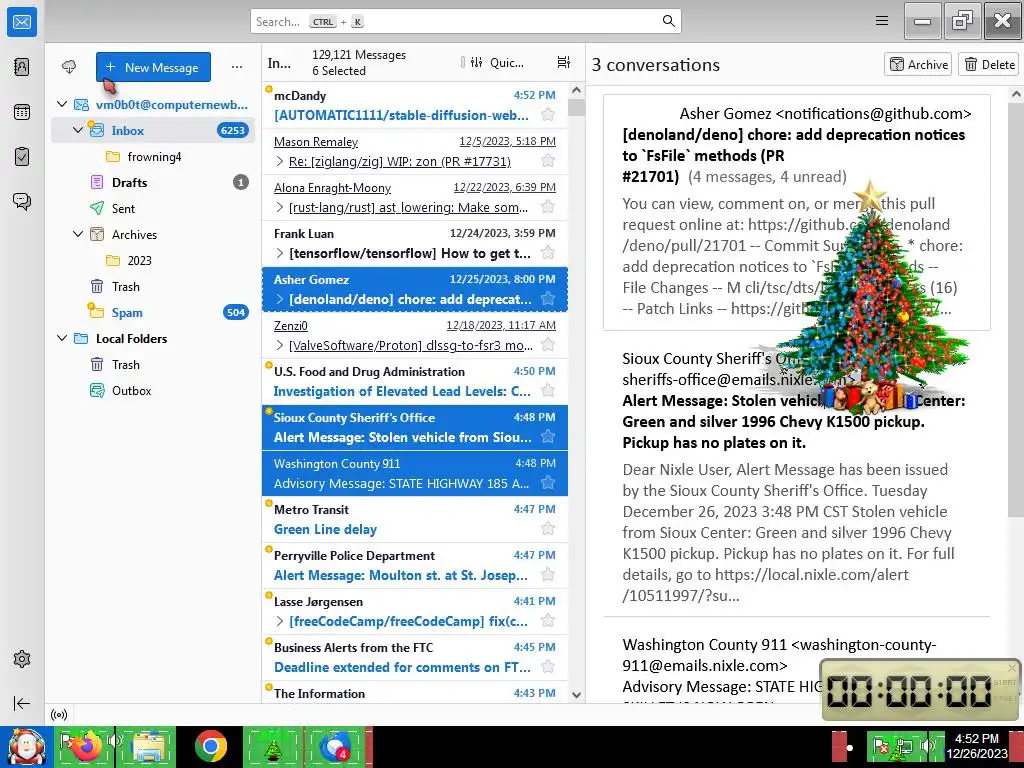The height and width of the screenshot is (768, 1024).
Task: Open the Metro Transit Green Line delay email
Action: [x=415, y=520]
